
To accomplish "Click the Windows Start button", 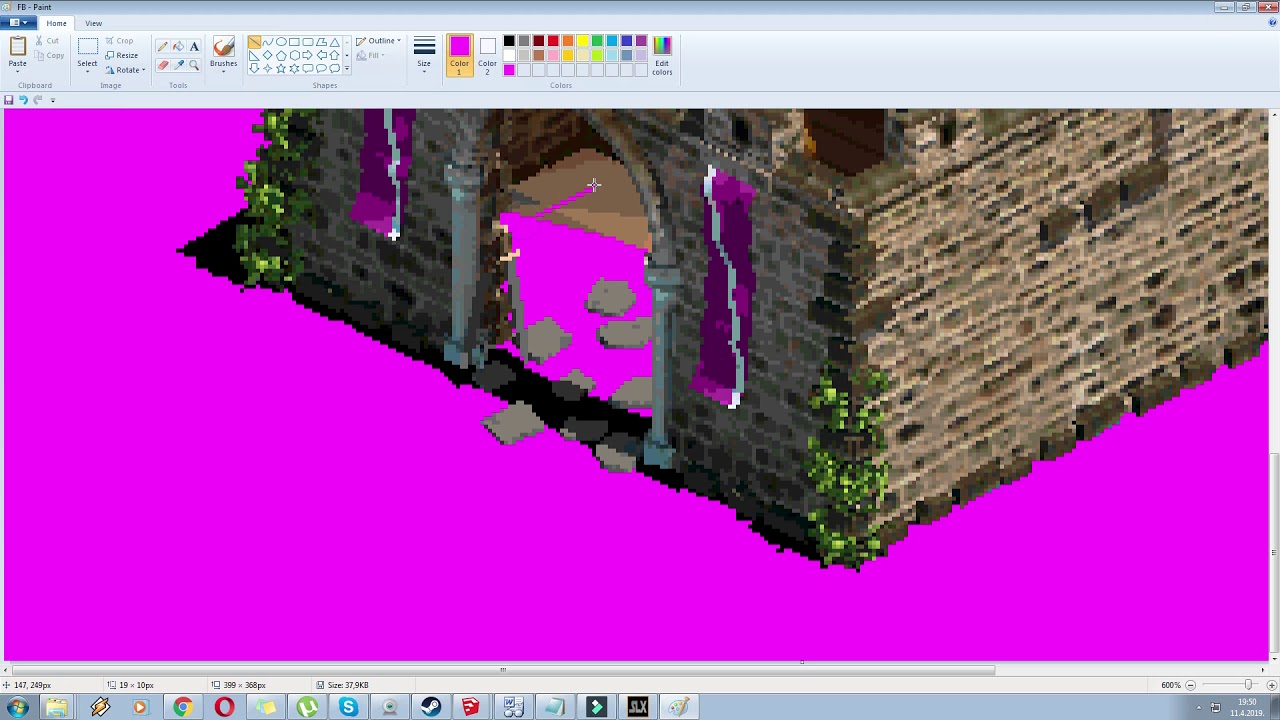I will click(x=17, y=707).
